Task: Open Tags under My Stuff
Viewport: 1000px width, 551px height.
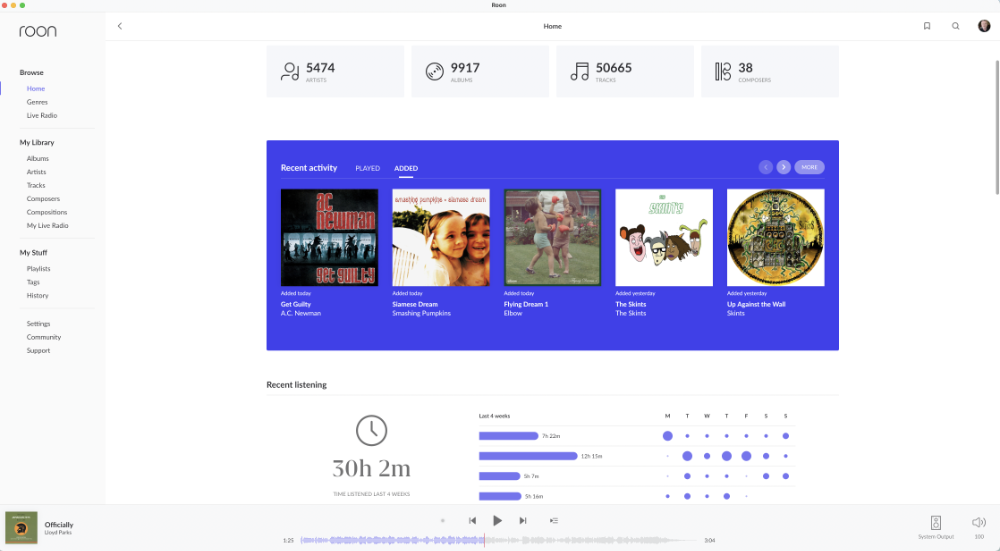Action: point(33,282)
